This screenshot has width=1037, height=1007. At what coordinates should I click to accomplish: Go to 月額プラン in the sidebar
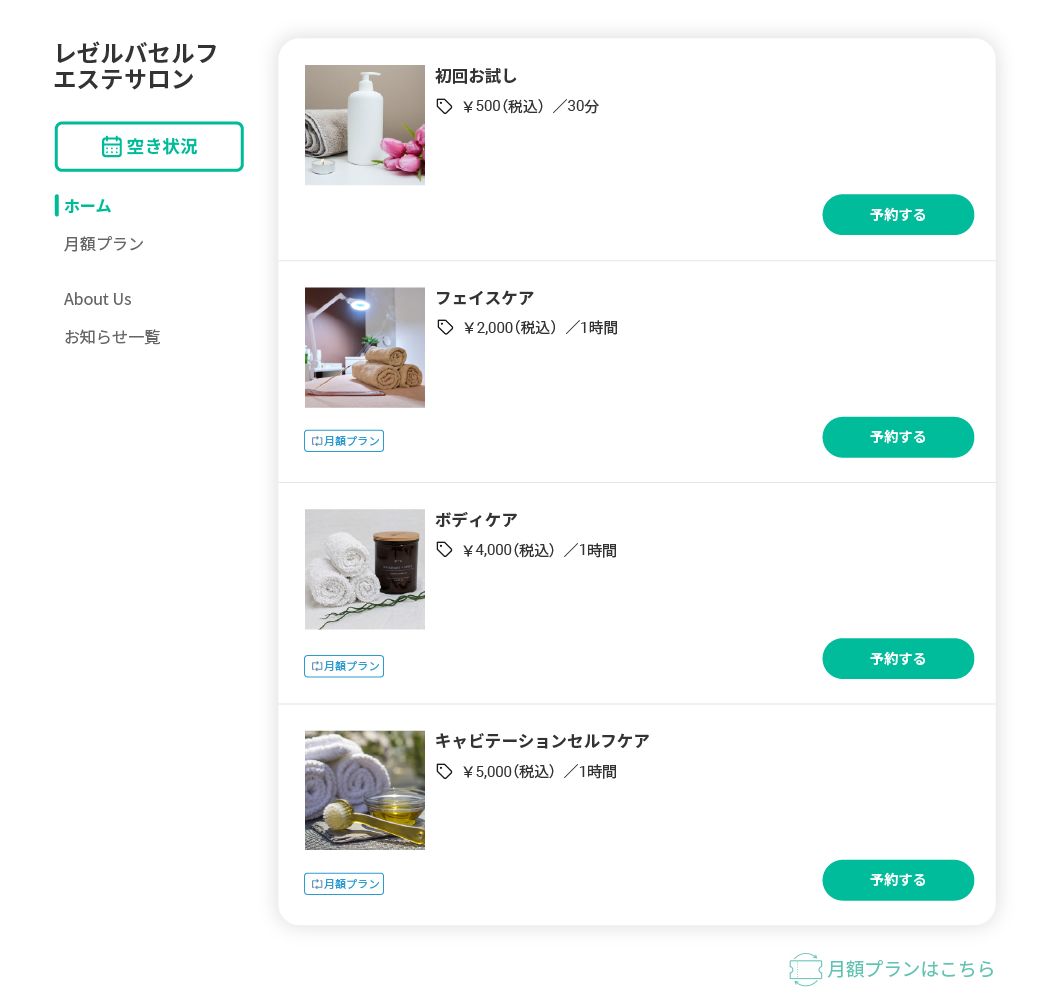click(x=104, y=244)
